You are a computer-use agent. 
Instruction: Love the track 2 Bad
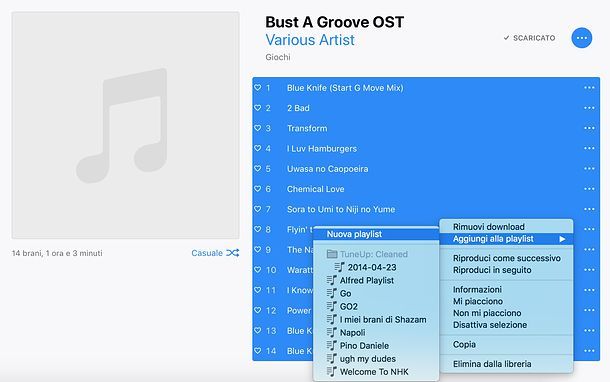[x=258, y=108]
